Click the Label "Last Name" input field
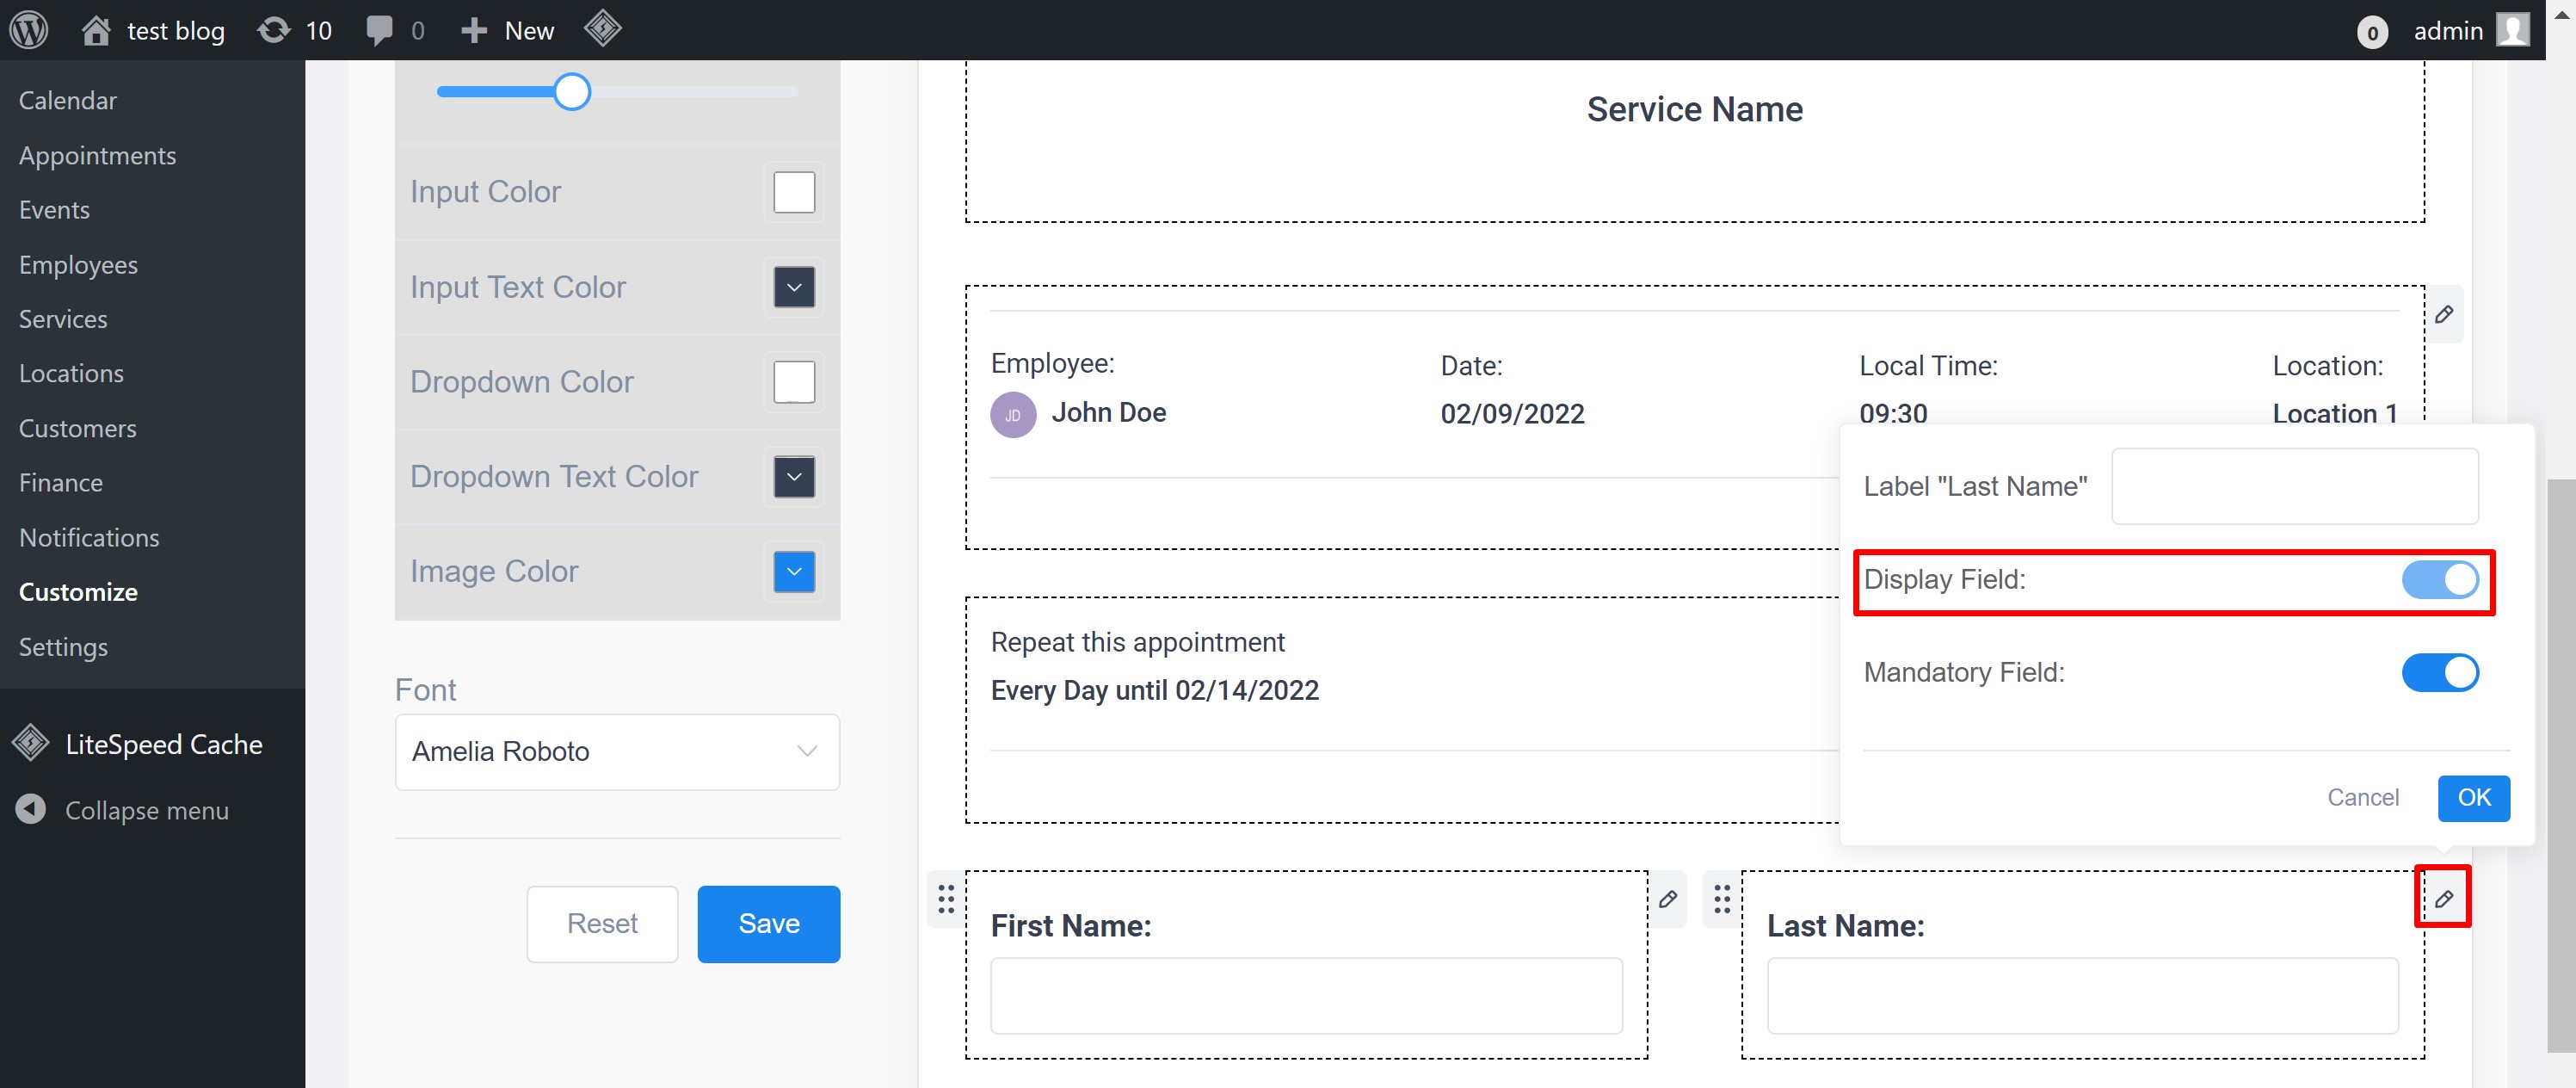Image resolution: width=2576 pixels, height=1088 pixels. coord(2294,486)
